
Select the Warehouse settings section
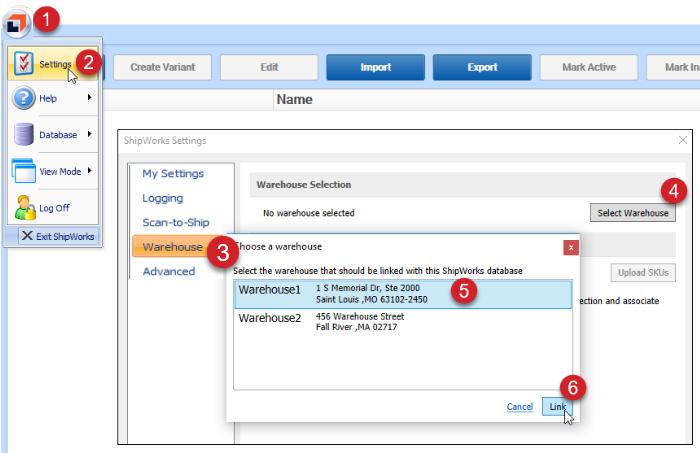tap(172, 247)
